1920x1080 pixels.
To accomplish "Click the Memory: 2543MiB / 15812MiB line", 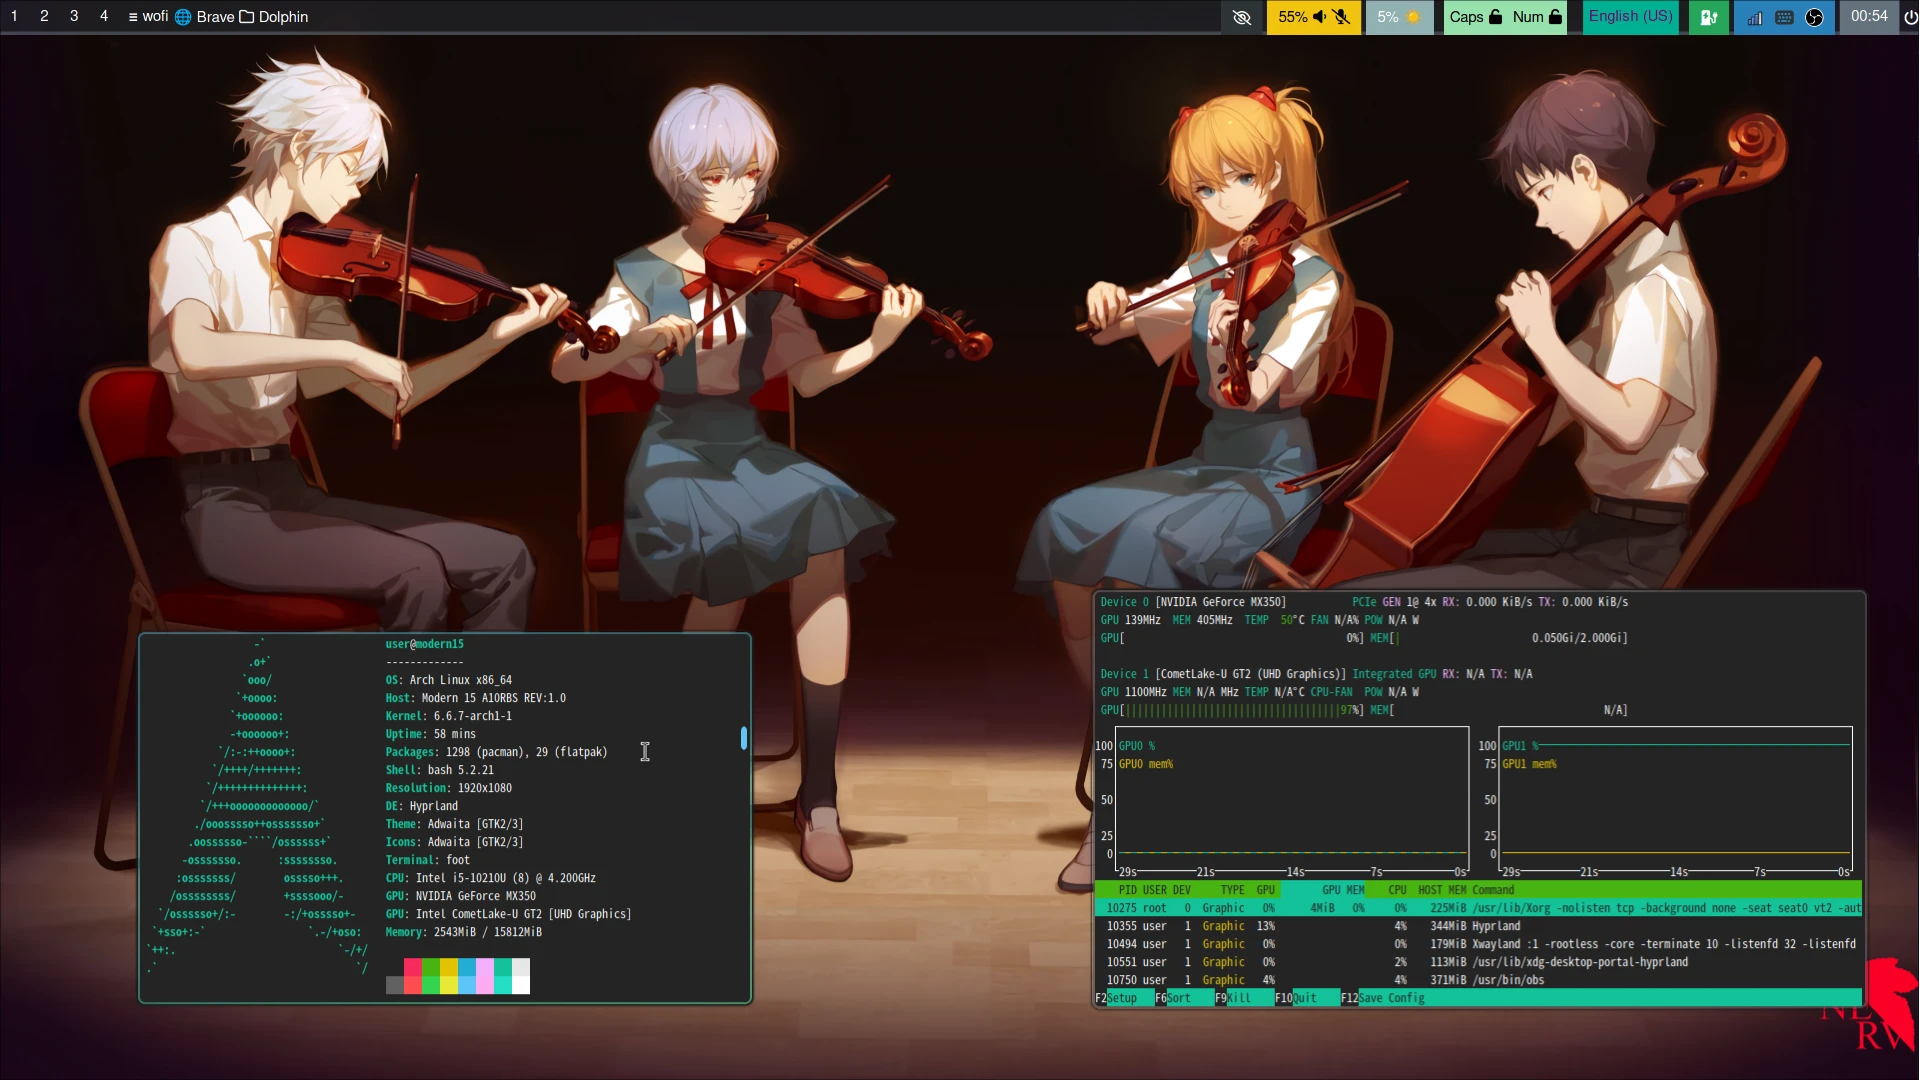I will coord(464,932).
